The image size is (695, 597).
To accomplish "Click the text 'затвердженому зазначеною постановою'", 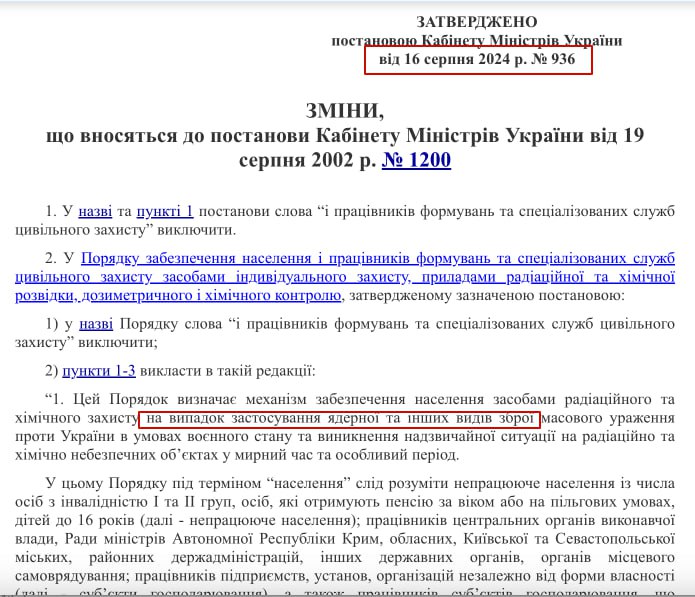I will (484, 296).
